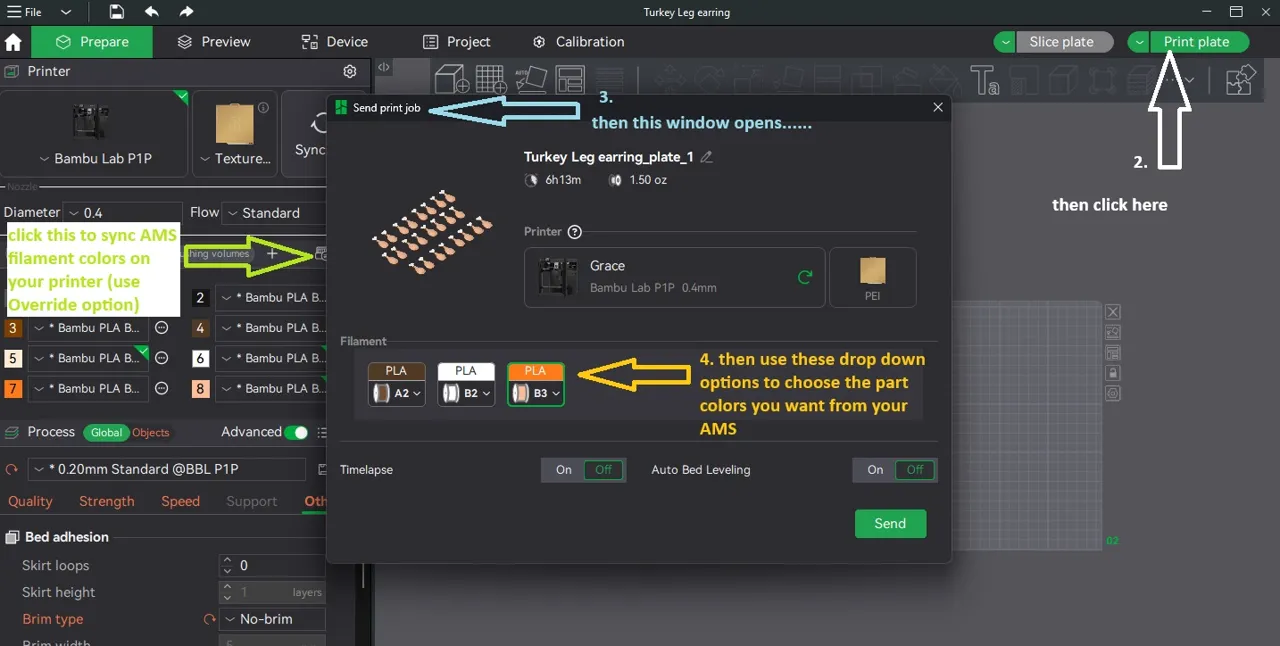Screen dimensions: 1280x646
Task: Open the Flow Standard dropdown
Action: (x=274, y=213)
